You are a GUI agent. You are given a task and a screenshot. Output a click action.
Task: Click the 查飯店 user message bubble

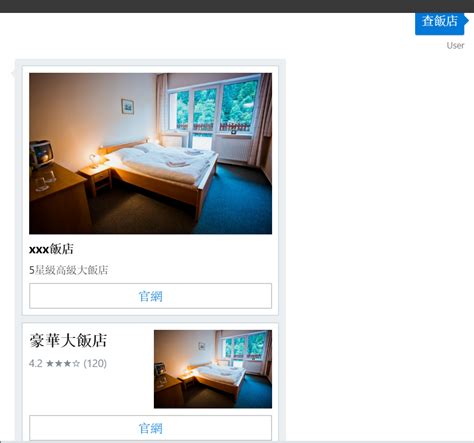point(439,22)
